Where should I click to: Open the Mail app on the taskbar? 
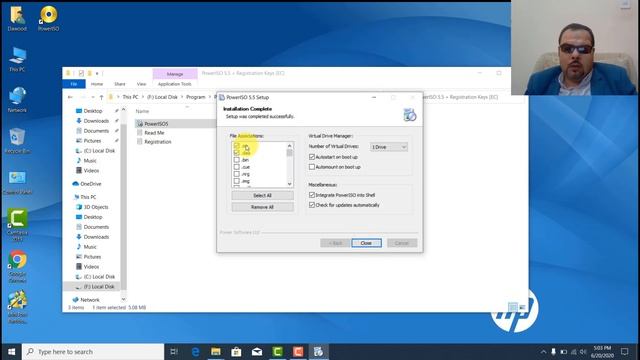click(x=257, y=351)
